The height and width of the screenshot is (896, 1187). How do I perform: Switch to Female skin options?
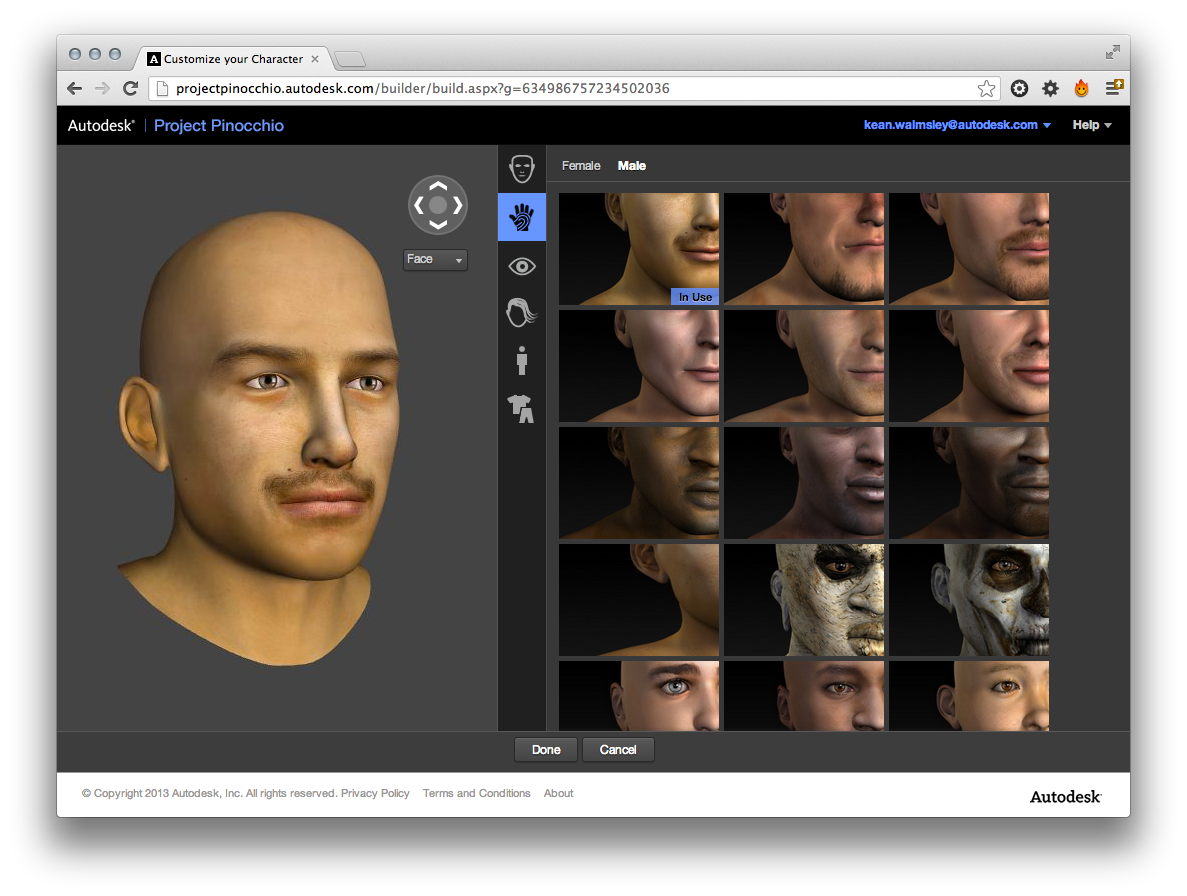coord(581,166)
